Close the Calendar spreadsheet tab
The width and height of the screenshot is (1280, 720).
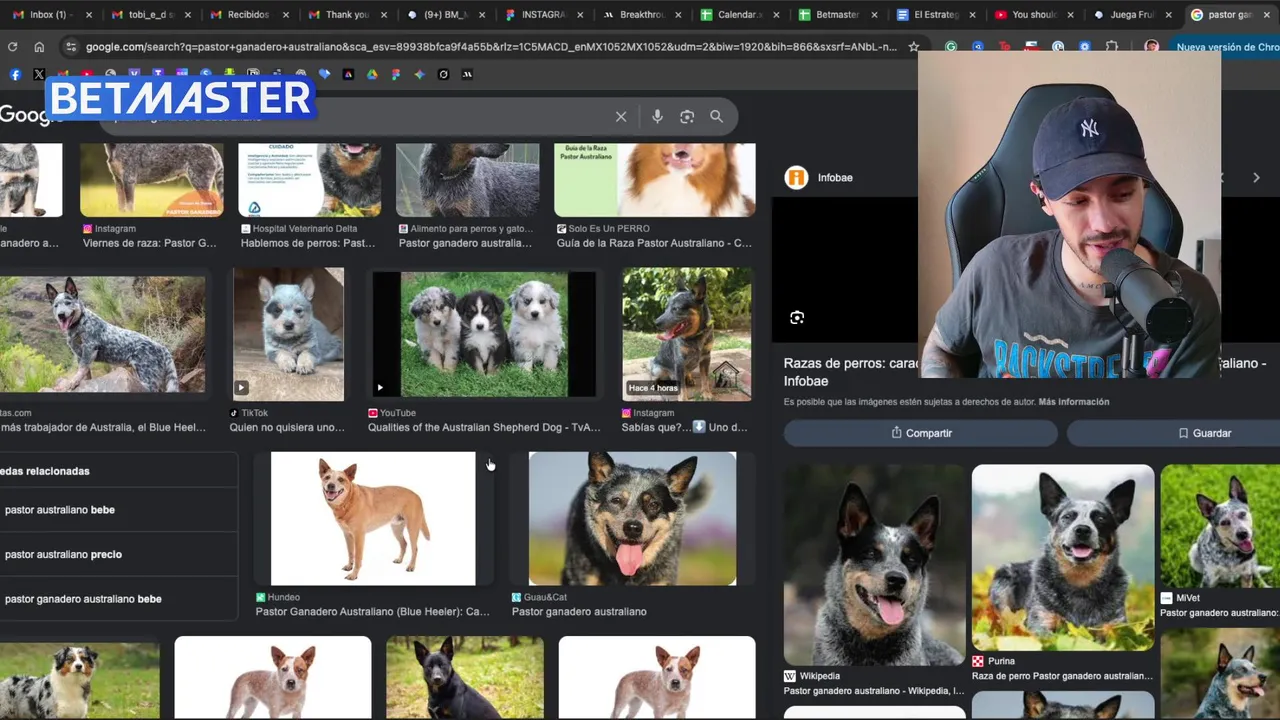[776, 15]
